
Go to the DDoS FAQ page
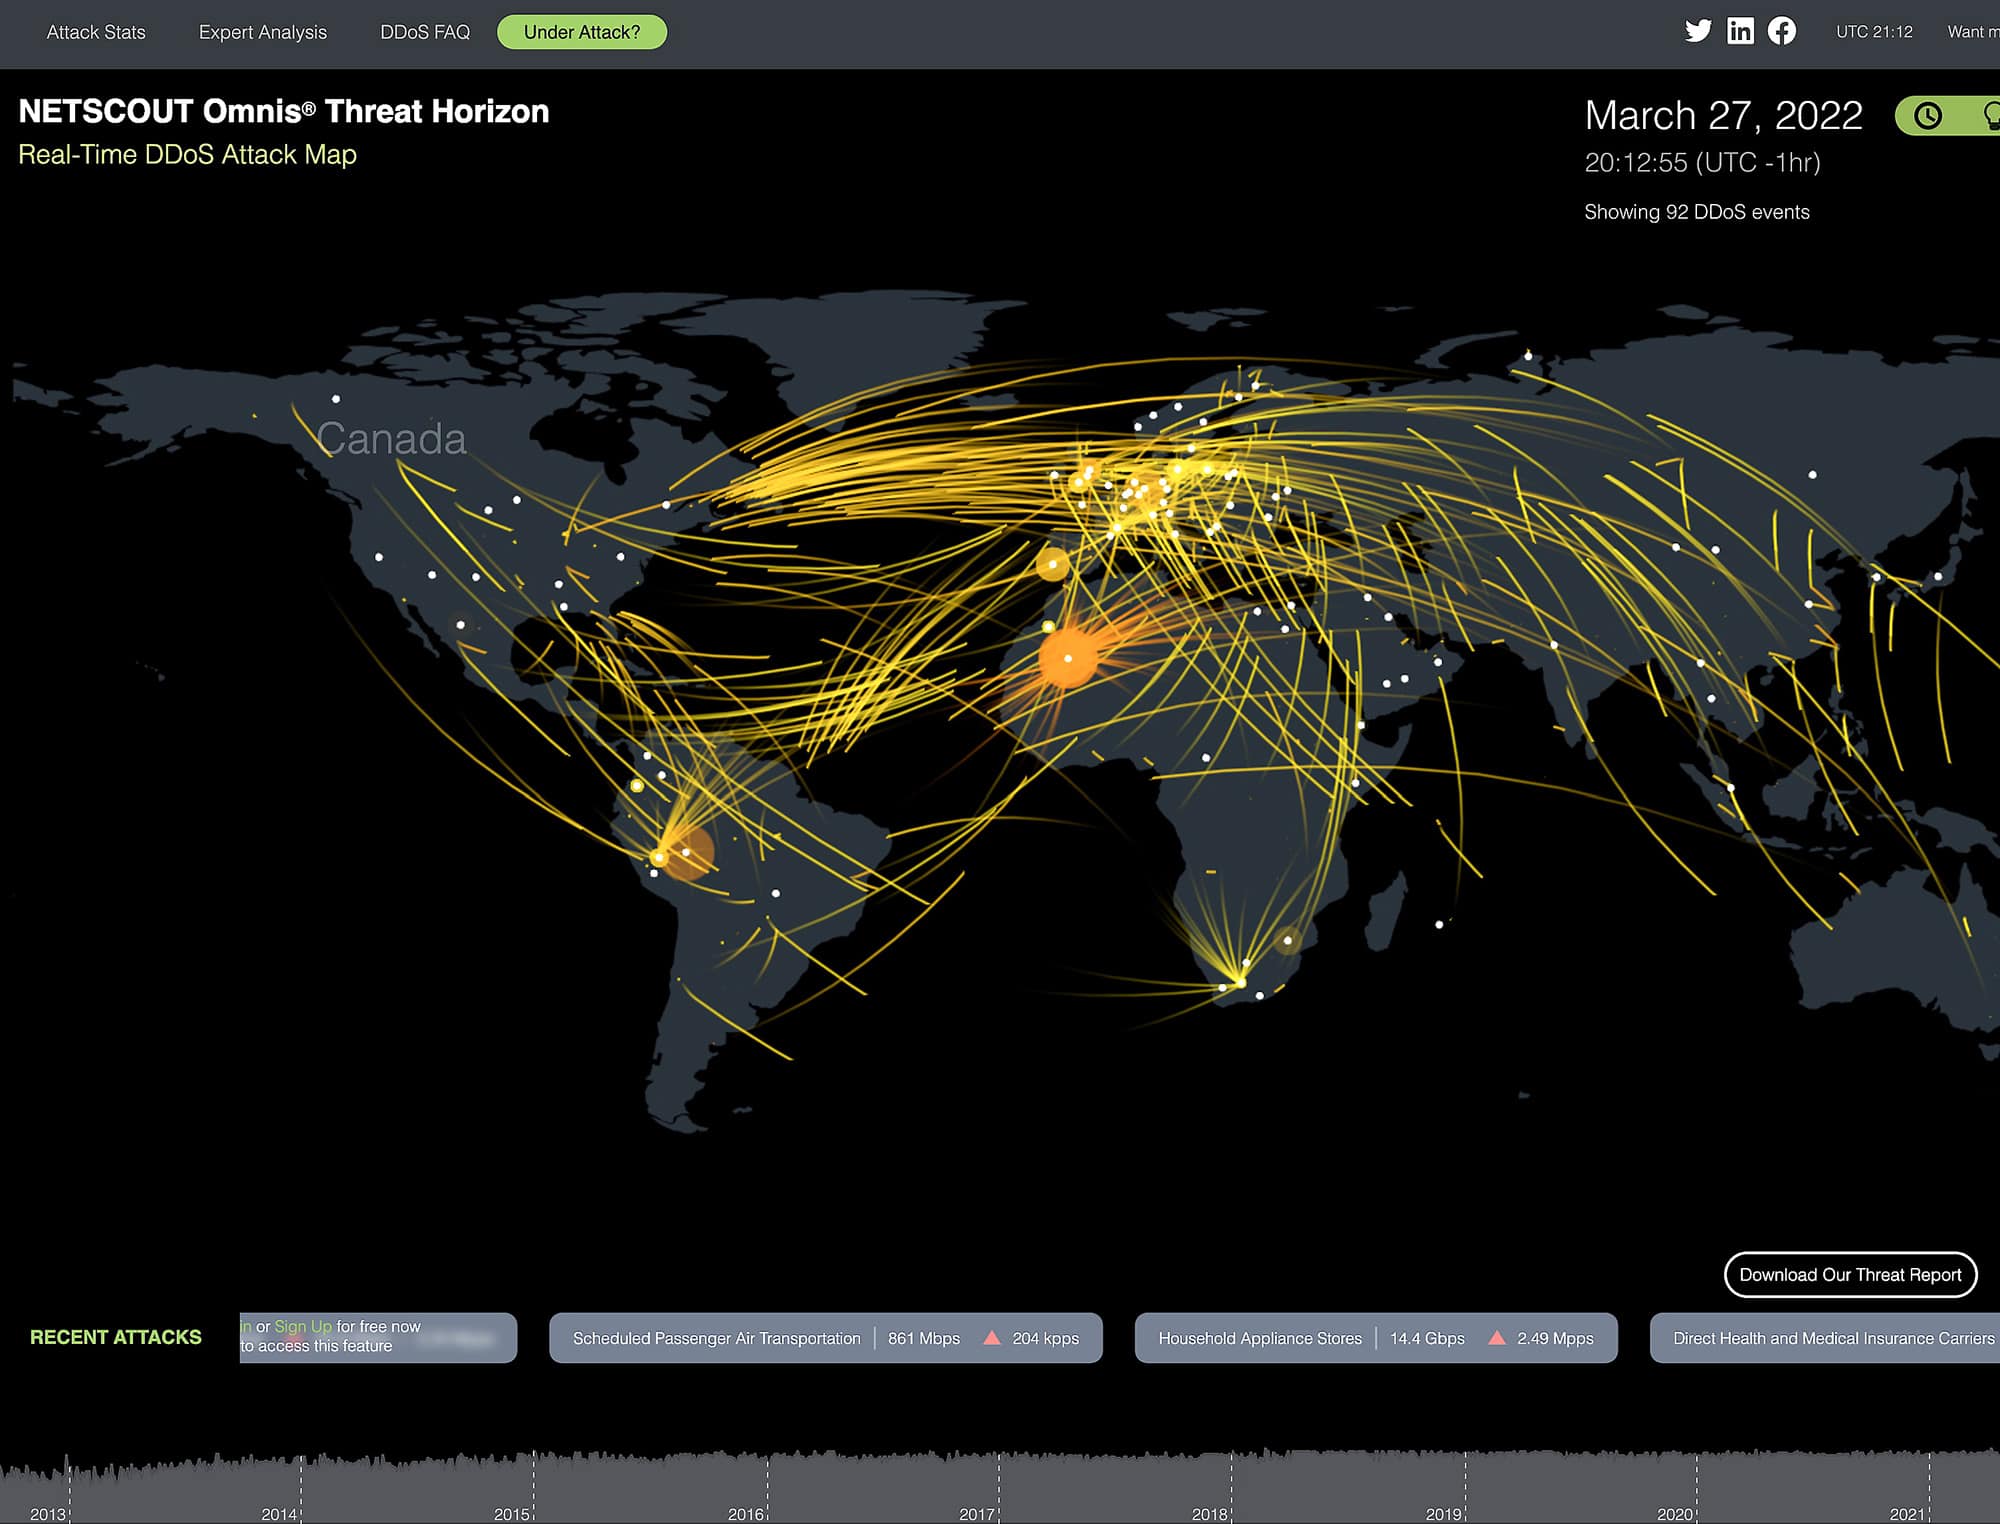[x=425, y=32]
